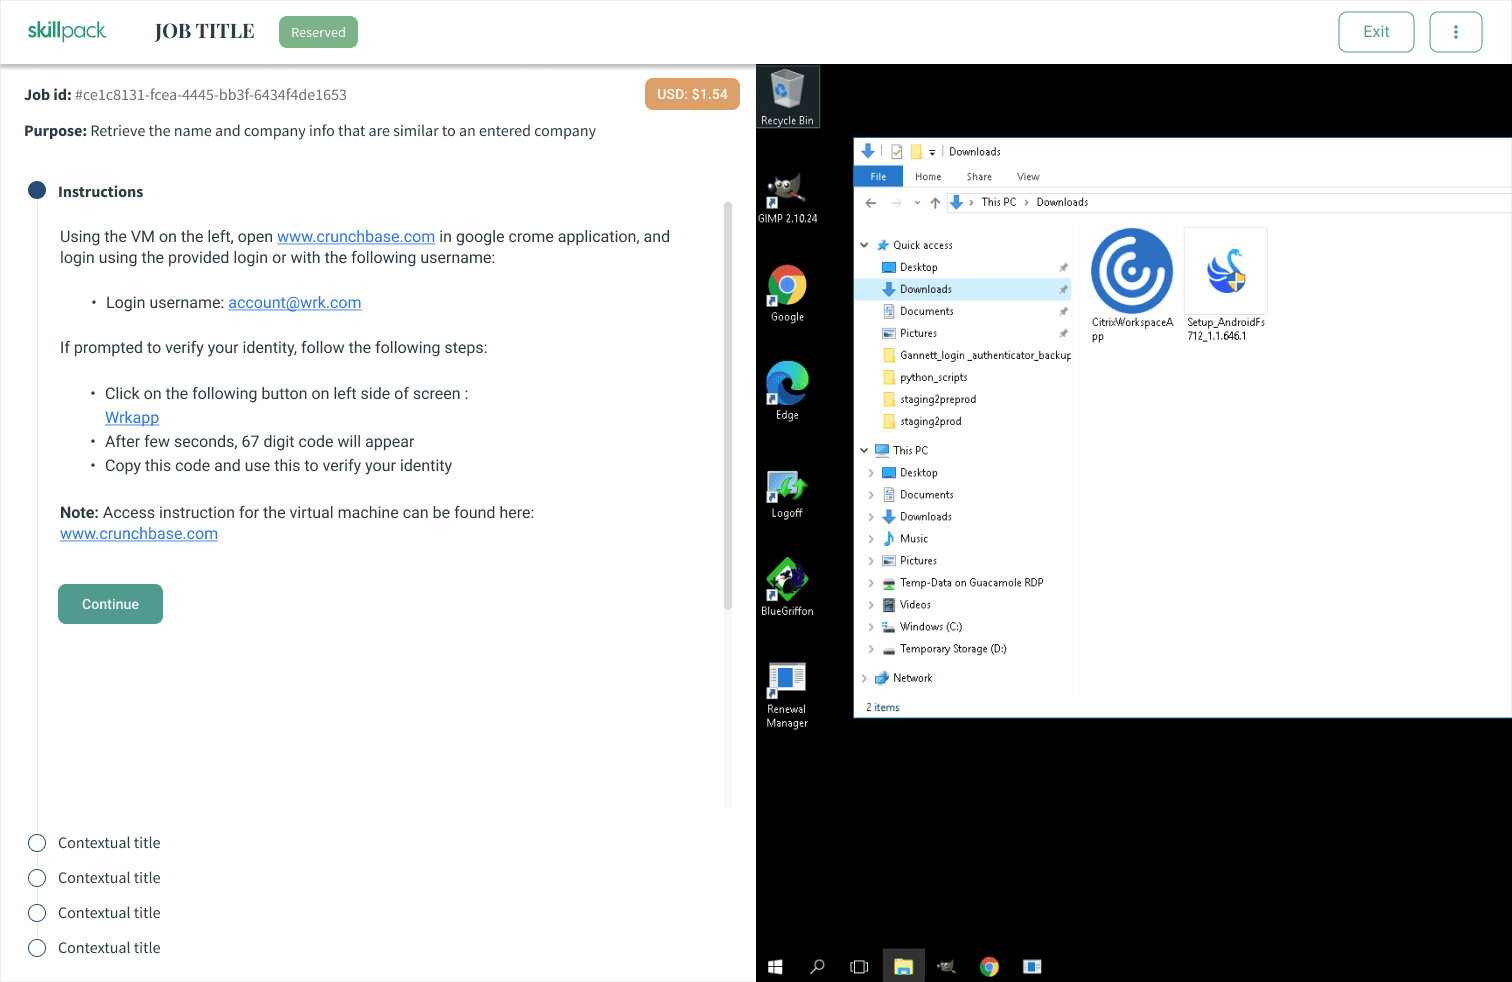Screen dimensions: 1512x982
Task: Open Google Chrome desktop shortcut
Action: click(x=787, y=293)
